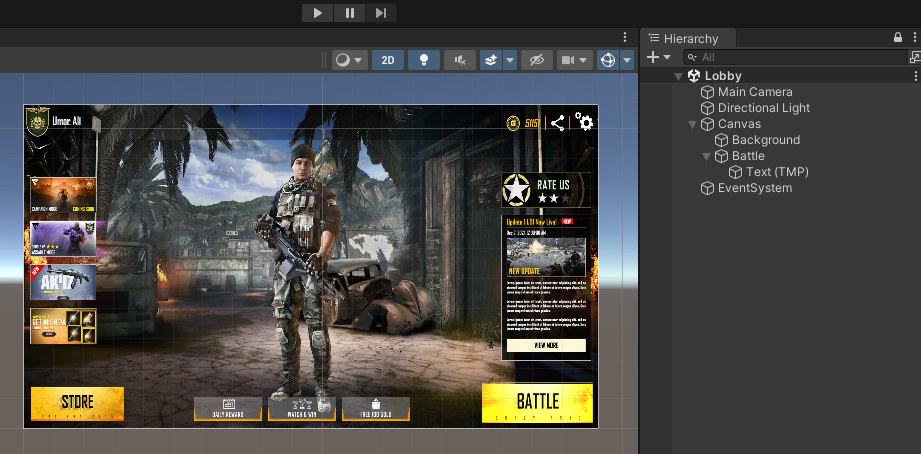This screenshot has height=454, width=921.
Task: Open the Lobby scene three-dot context menu
Action: (x=915, y=76)
